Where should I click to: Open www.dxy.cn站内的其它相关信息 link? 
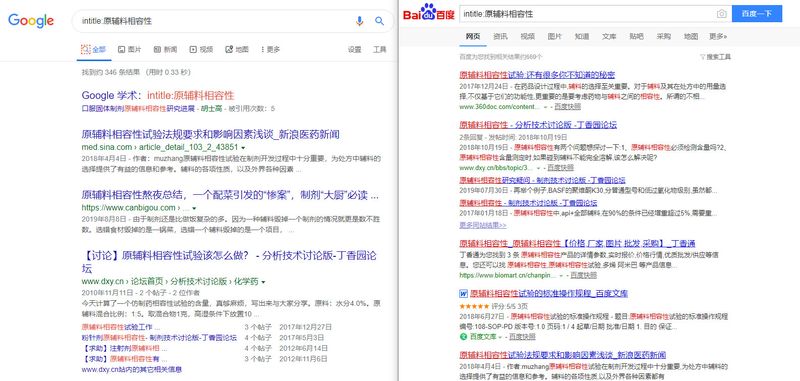(x=132, y=369)
